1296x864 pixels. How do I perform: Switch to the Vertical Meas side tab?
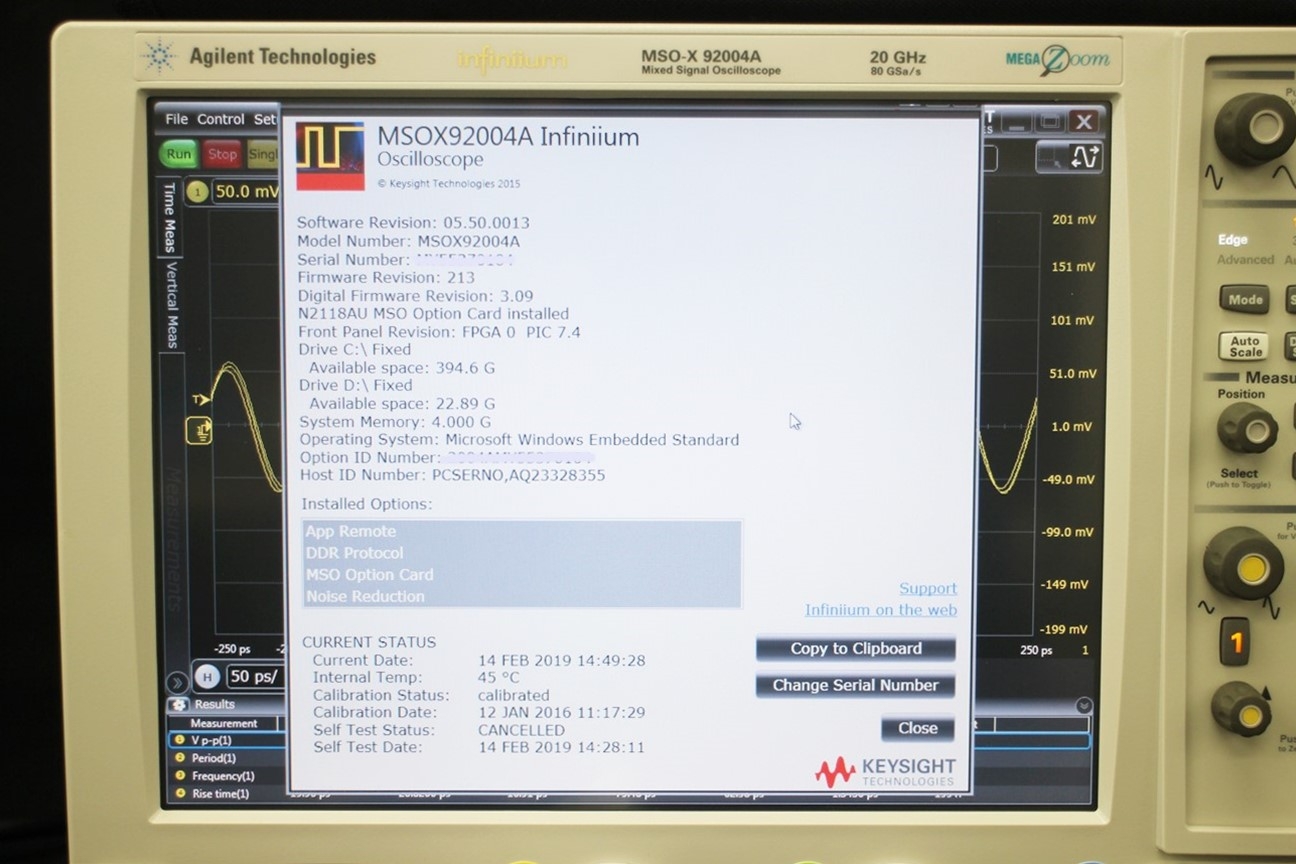tap(171, 305)
